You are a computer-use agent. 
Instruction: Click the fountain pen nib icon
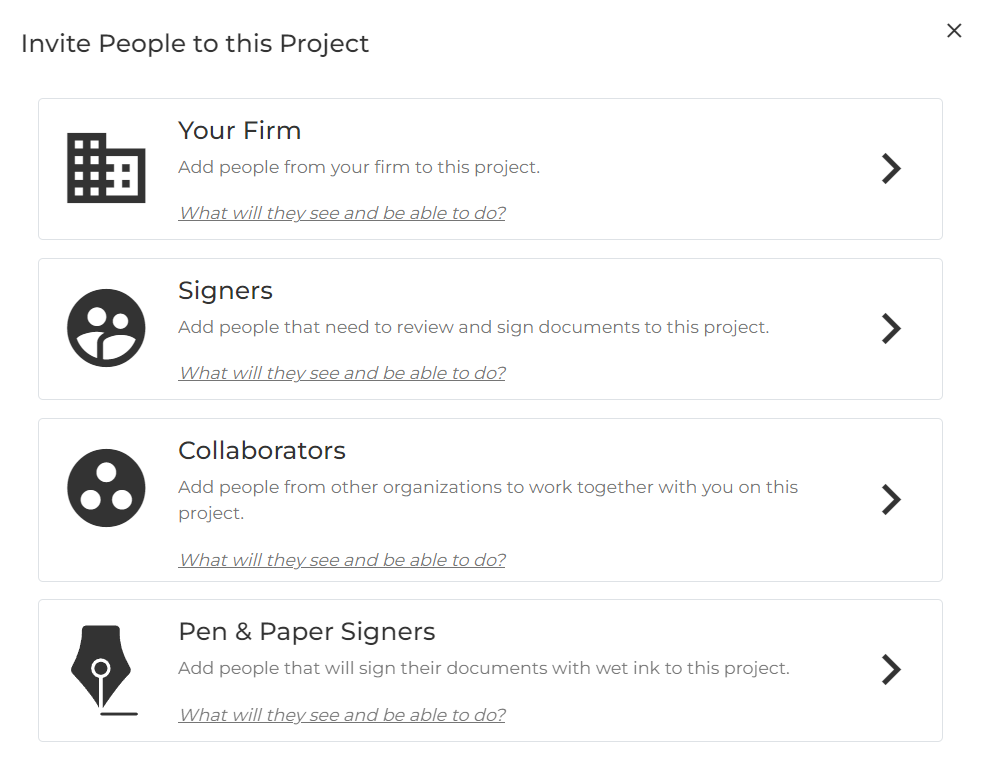click(x=103, y=670)
